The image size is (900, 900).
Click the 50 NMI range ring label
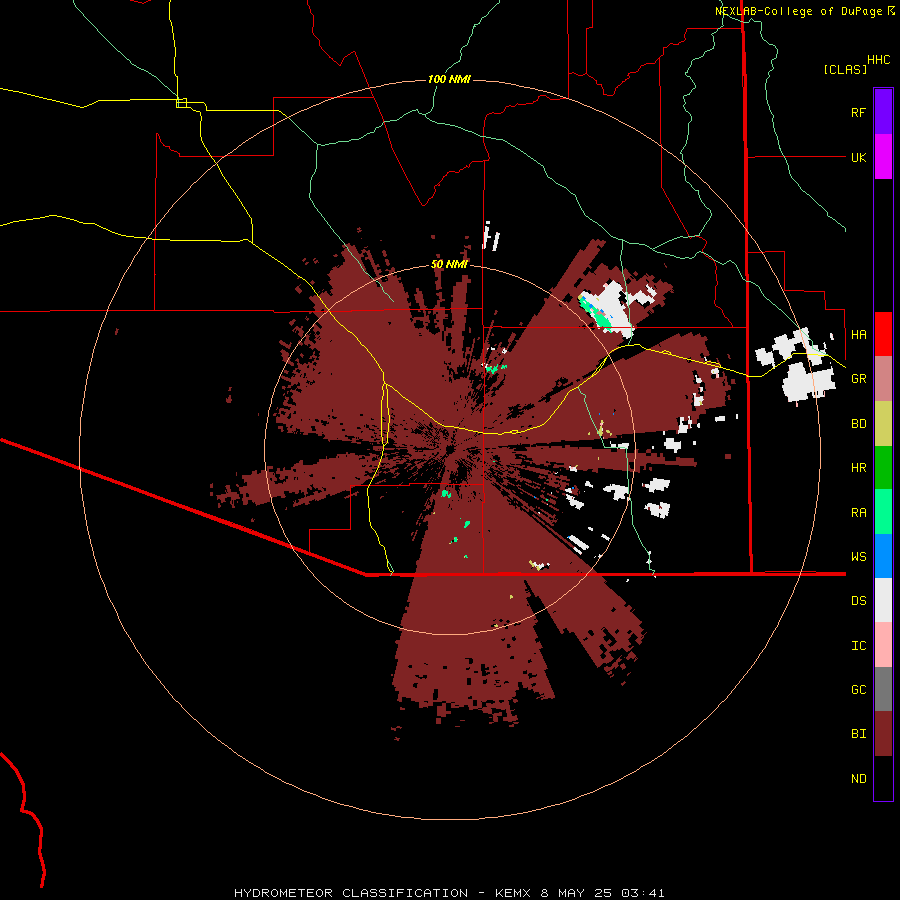[449, 265]
